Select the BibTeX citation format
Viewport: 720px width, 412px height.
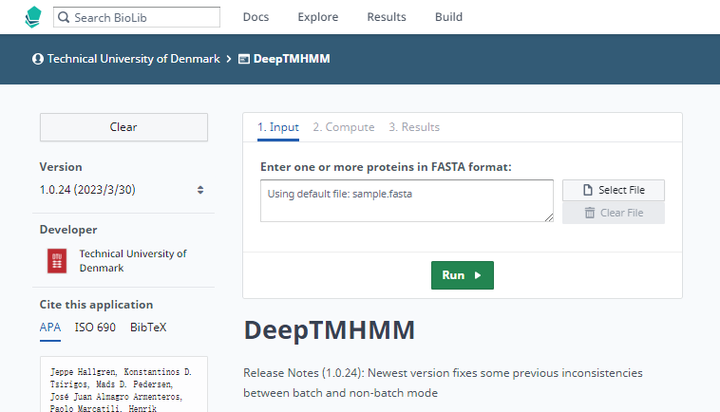[148, 327]
